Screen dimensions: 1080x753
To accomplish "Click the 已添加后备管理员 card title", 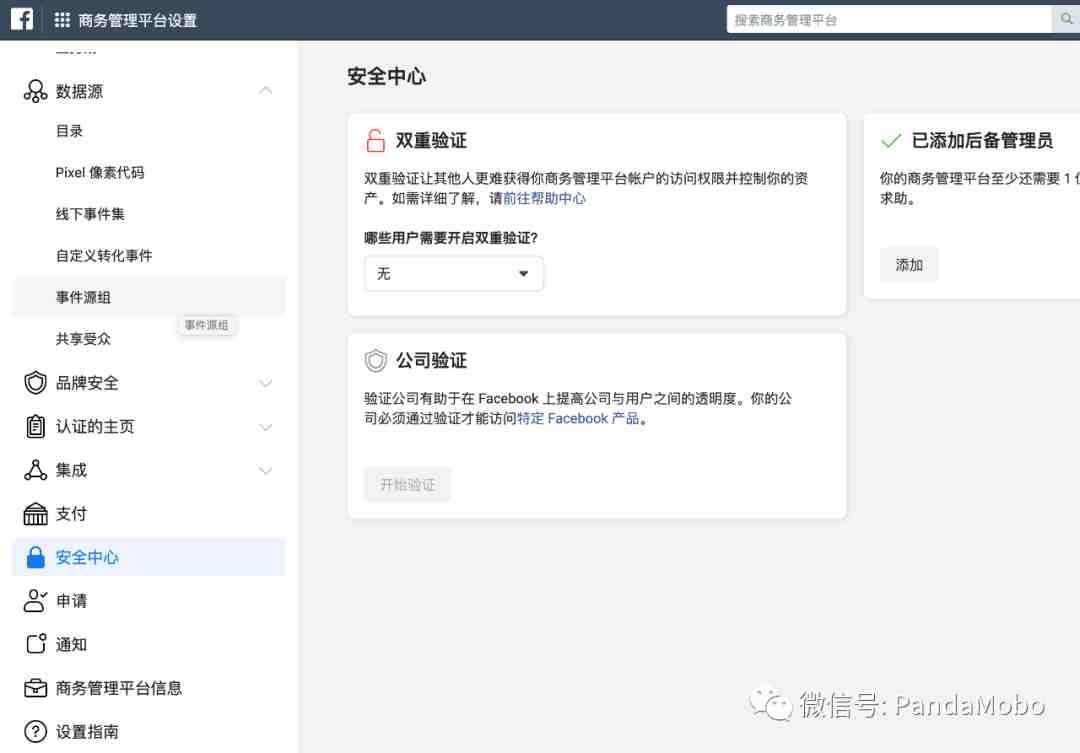I will 982,141.
